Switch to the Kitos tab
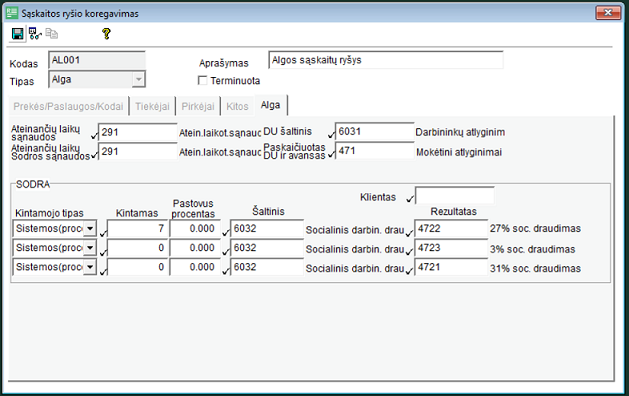629x396 pixels. (237, 106)
